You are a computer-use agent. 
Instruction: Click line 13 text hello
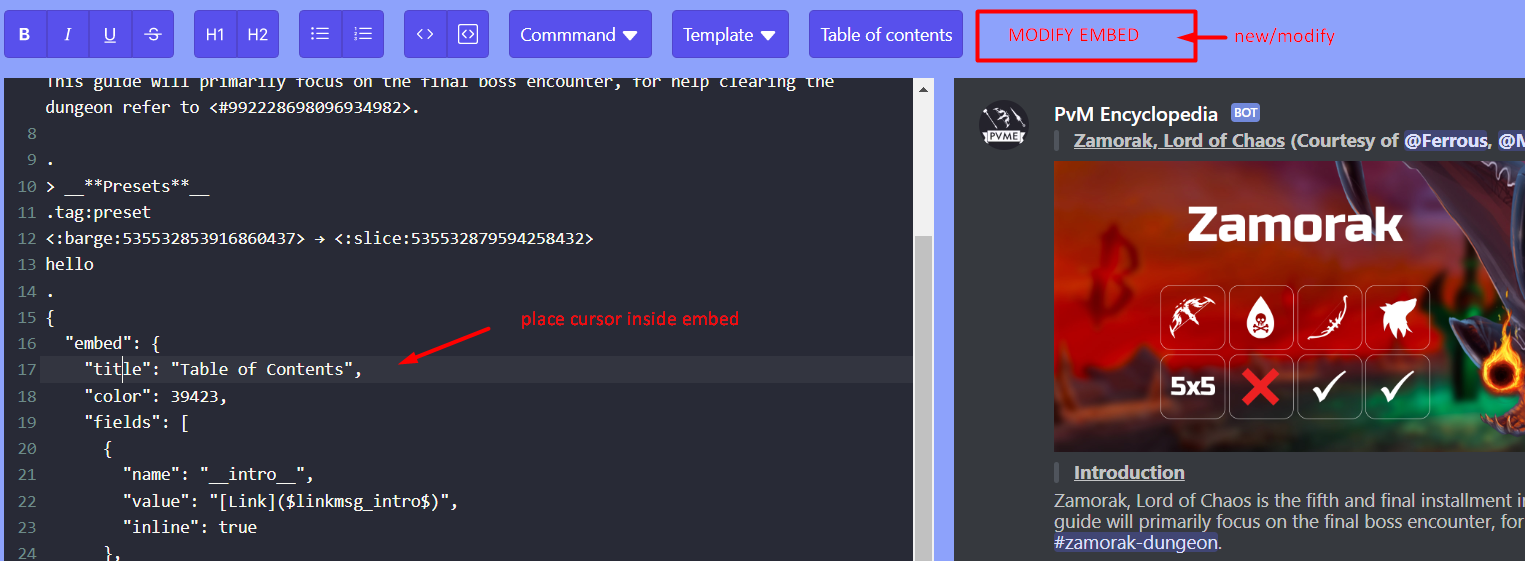coord(69,264)
